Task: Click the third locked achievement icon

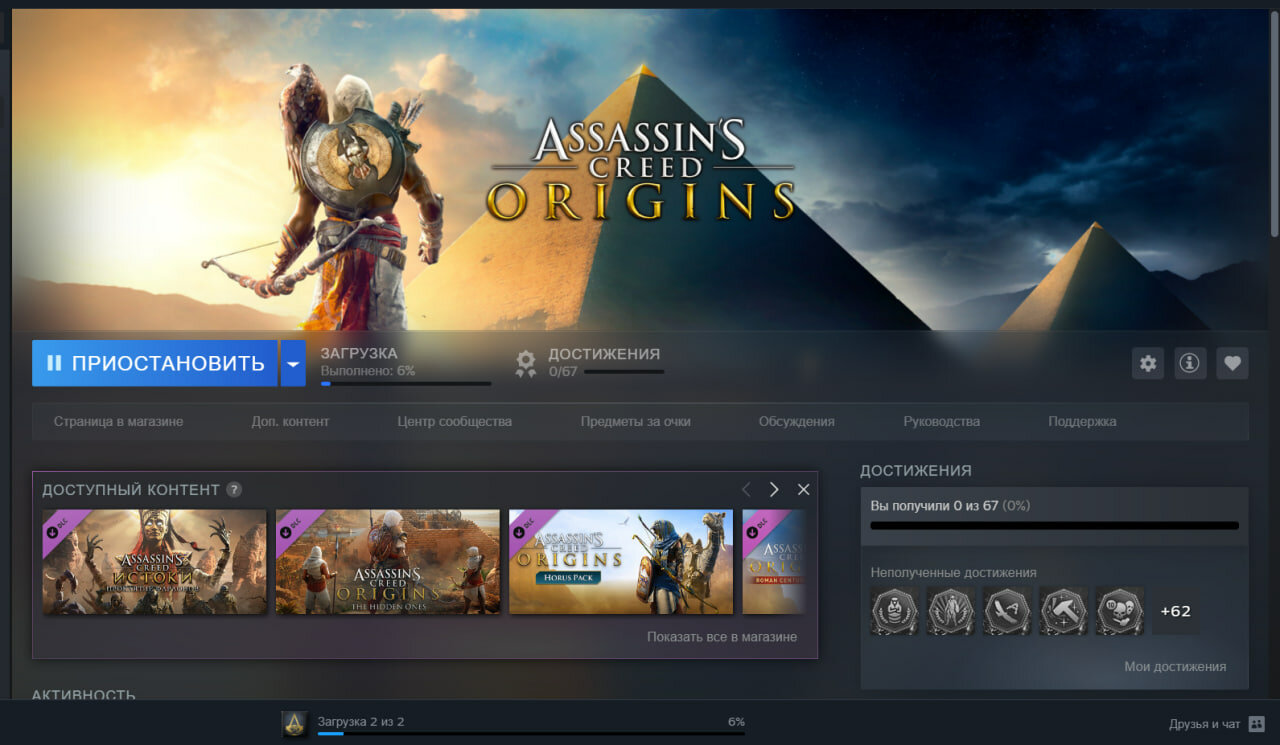Action: click(1007, 611)
